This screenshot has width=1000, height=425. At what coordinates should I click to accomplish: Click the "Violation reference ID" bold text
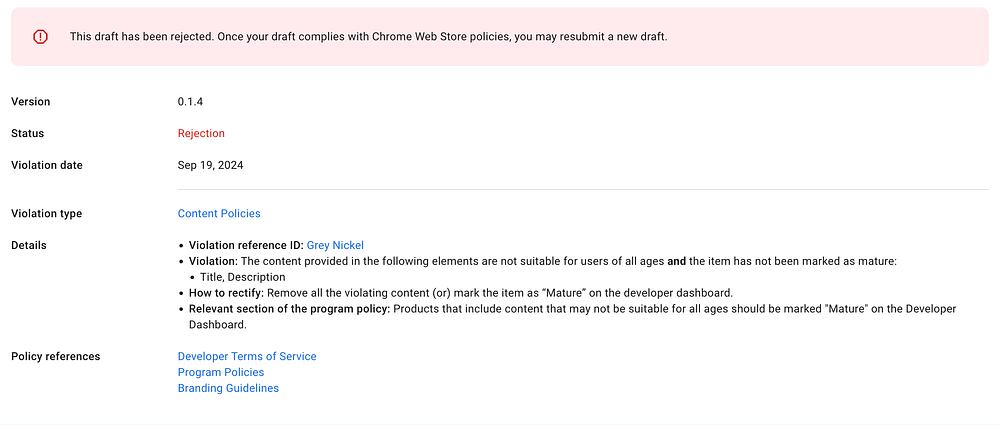point(246,245)
